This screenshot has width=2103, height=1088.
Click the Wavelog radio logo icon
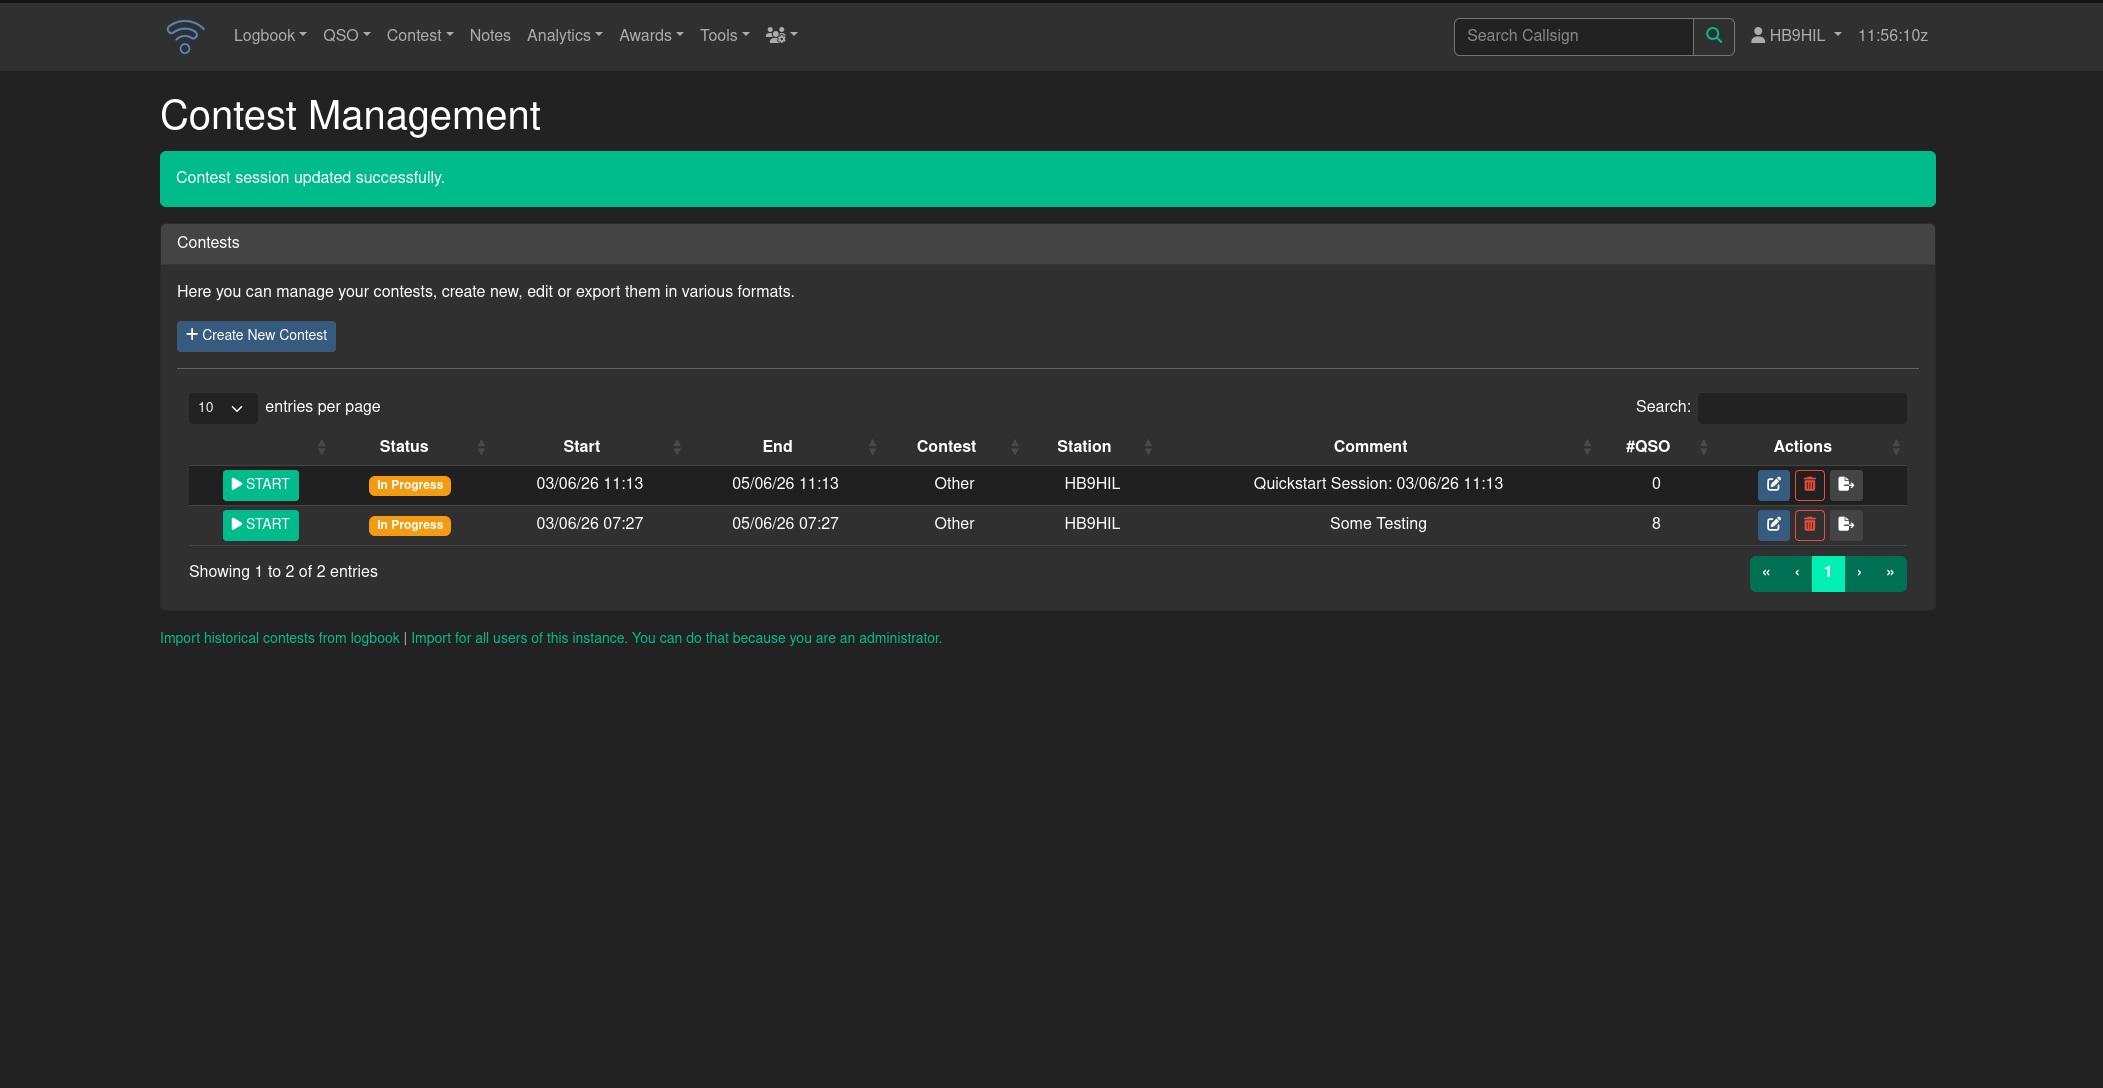[x=185, y=36]
